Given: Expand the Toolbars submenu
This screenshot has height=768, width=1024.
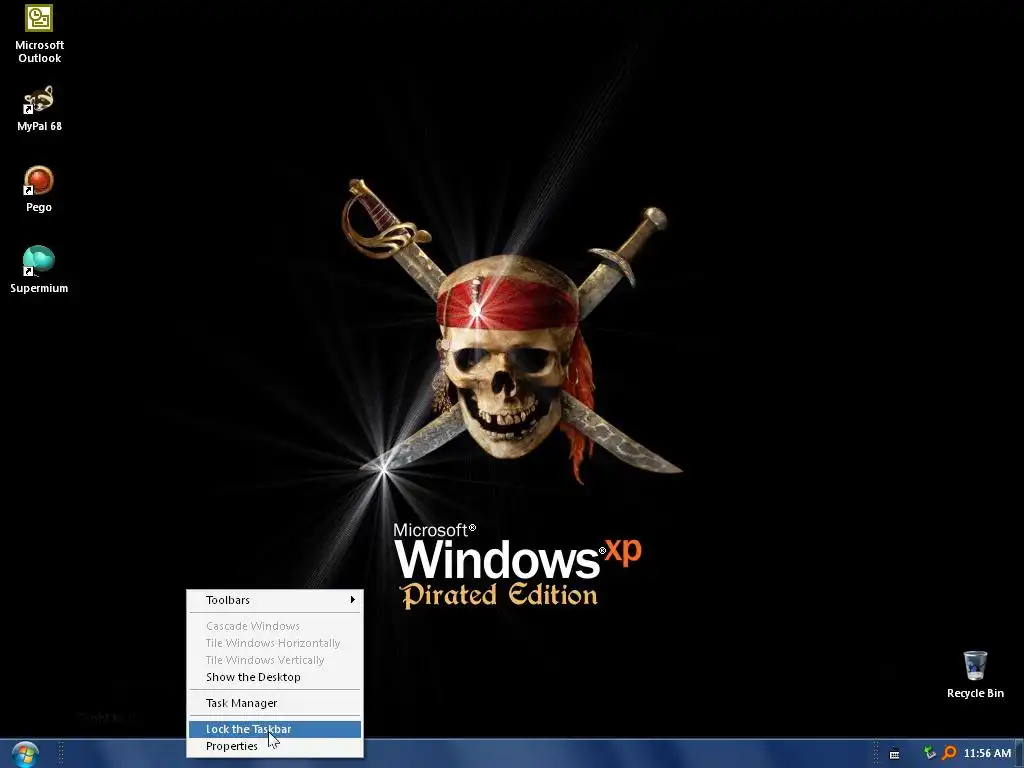Looking at the screenshot, I should [275, 600].
